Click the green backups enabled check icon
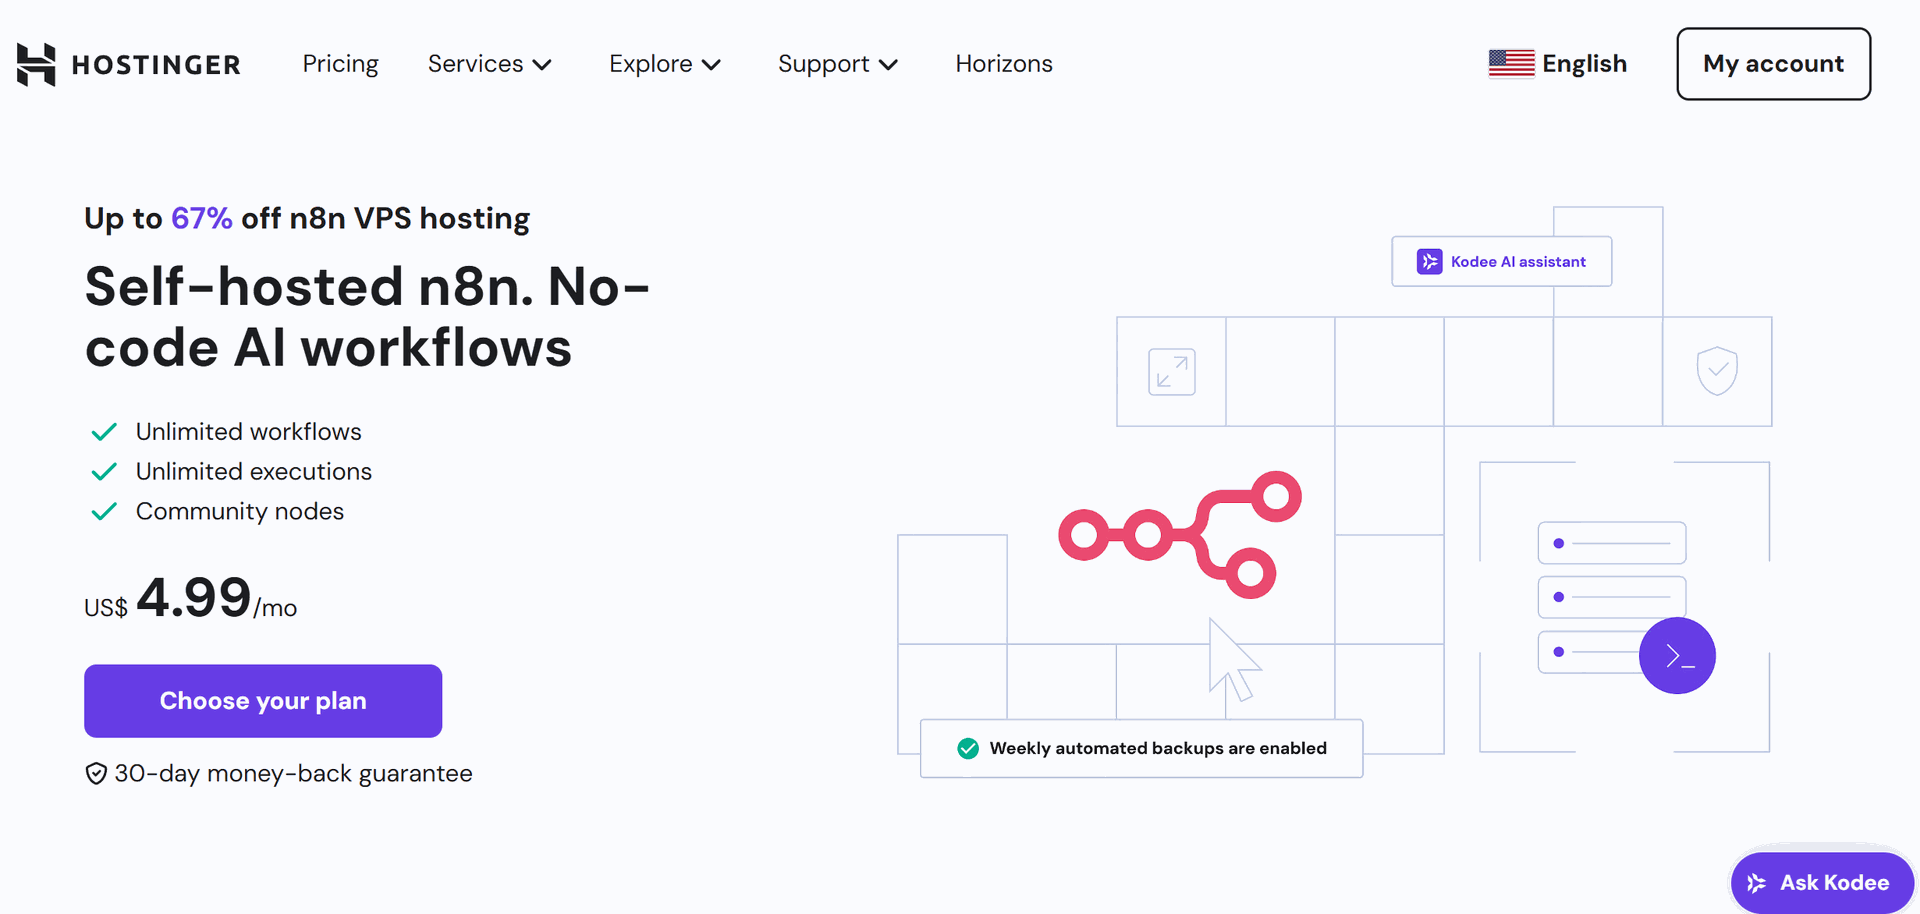Screen dimensions: 1920x914 pos(968,748)
